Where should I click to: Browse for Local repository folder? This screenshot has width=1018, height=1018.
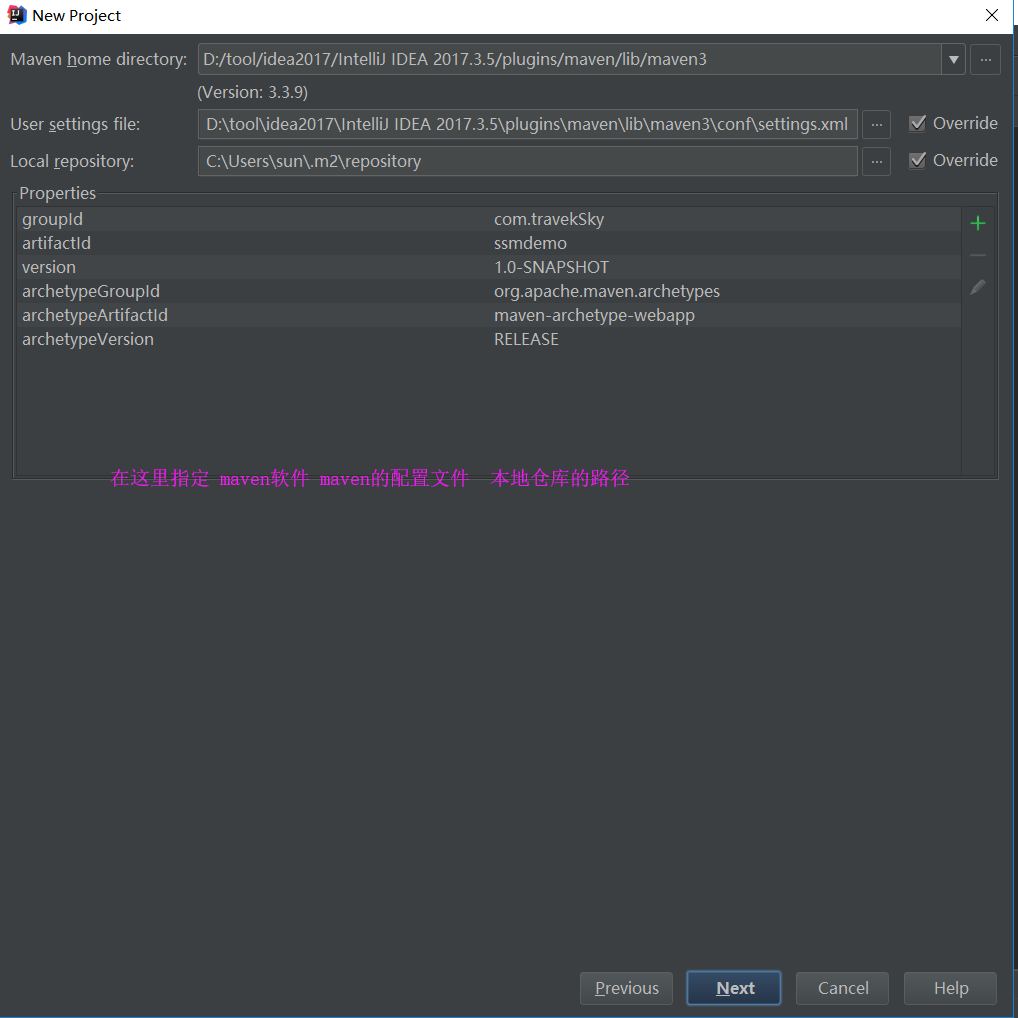[876, 162]
